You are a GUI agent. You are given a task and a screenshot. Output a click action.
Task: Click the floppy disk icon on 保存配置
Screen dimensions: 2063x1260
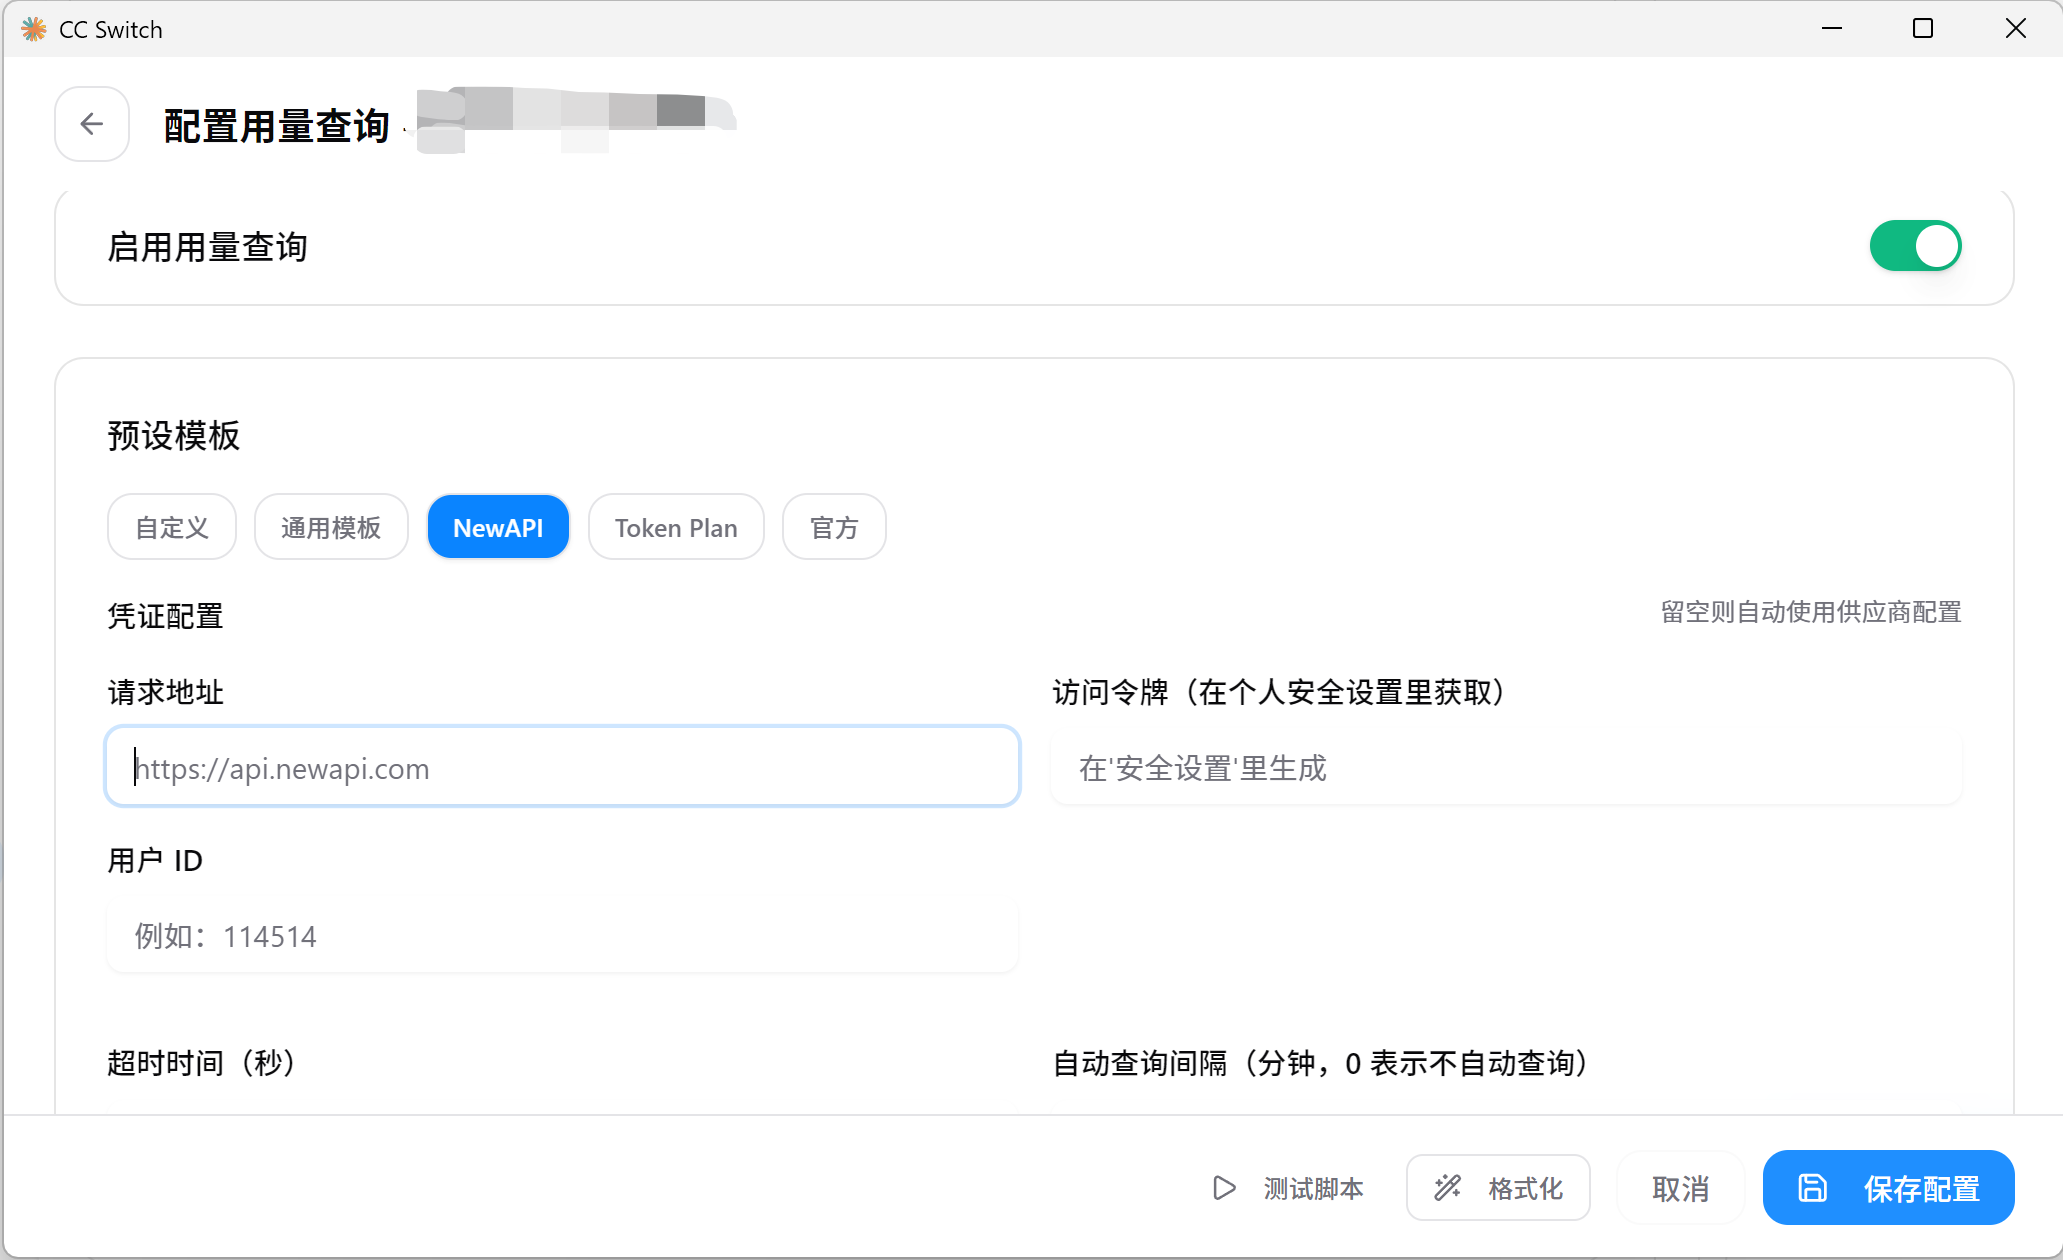pyautogui.click(x=1812, y=1188)
